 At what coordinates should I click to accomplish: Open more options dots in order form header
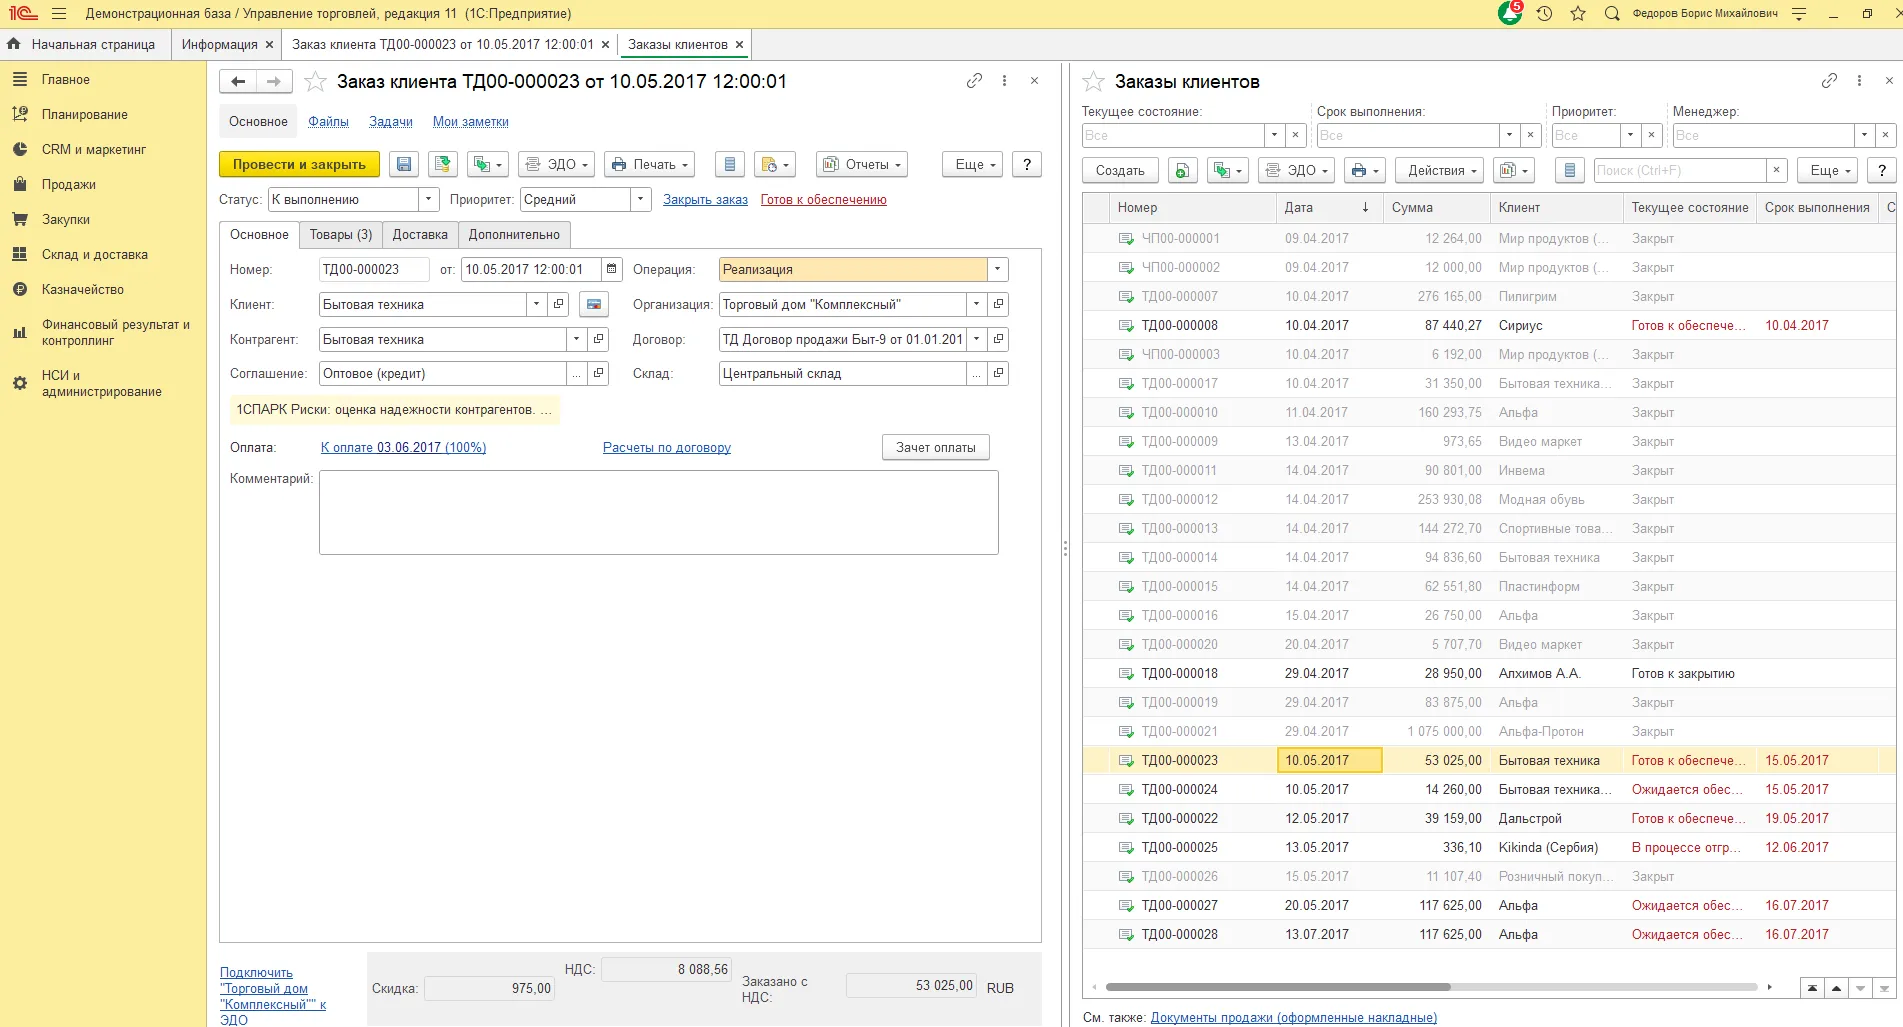[1005, 81]
